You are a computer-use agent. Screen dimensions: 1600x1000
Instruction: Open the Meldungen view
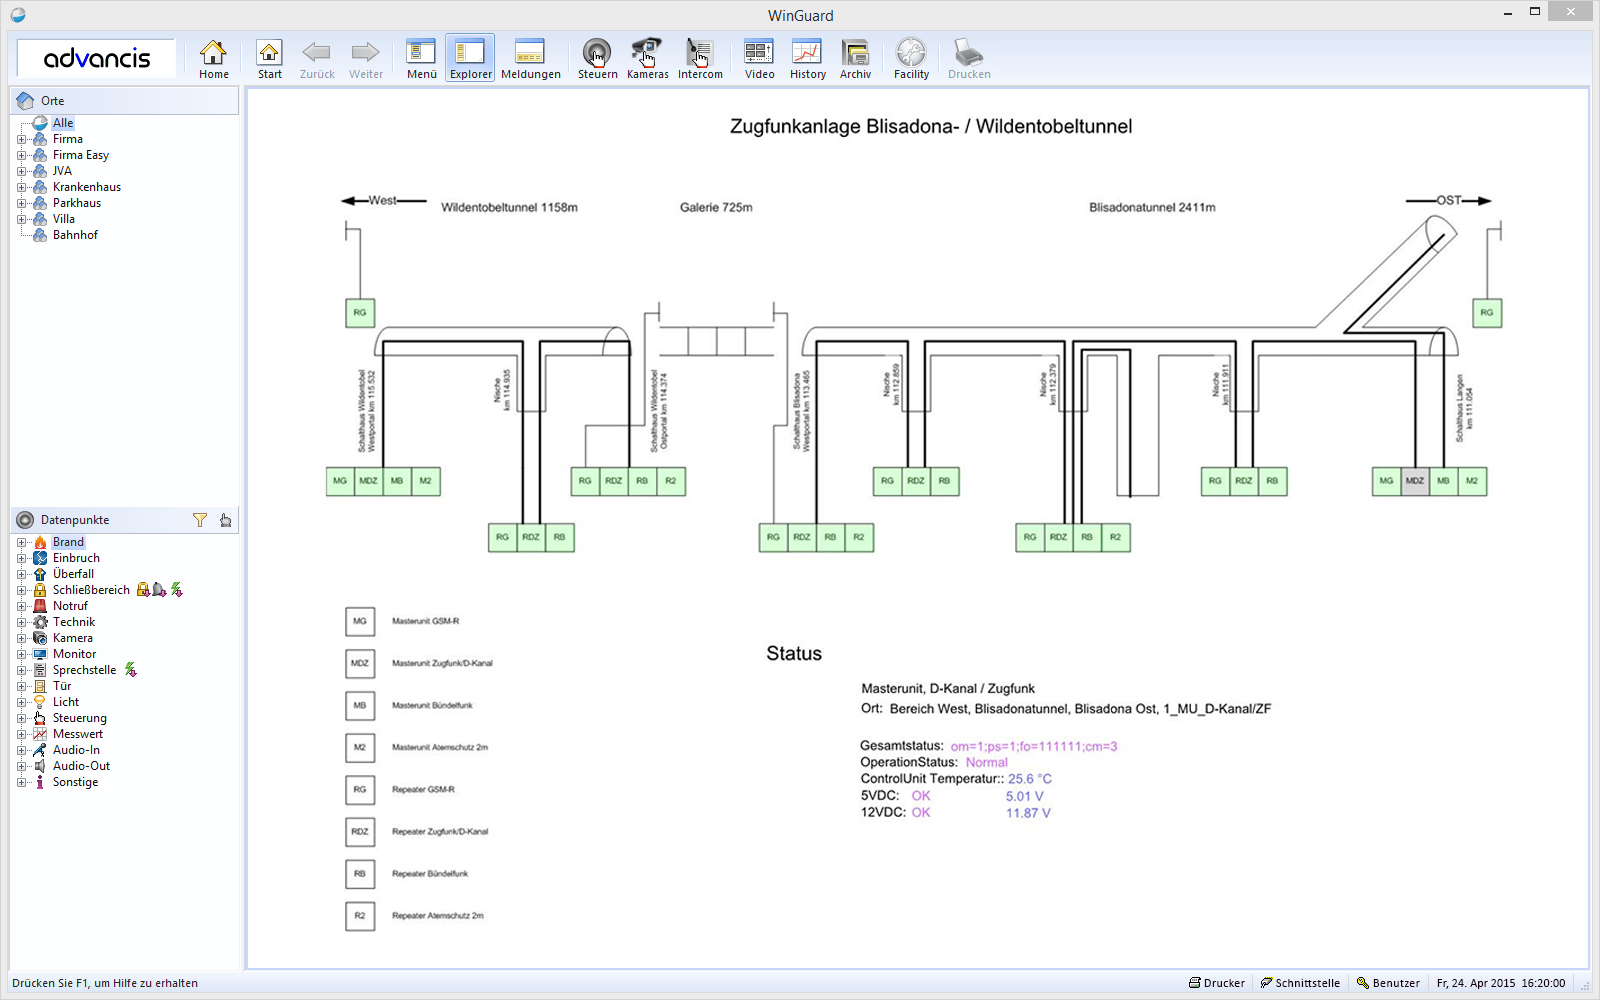coord(530,59)
